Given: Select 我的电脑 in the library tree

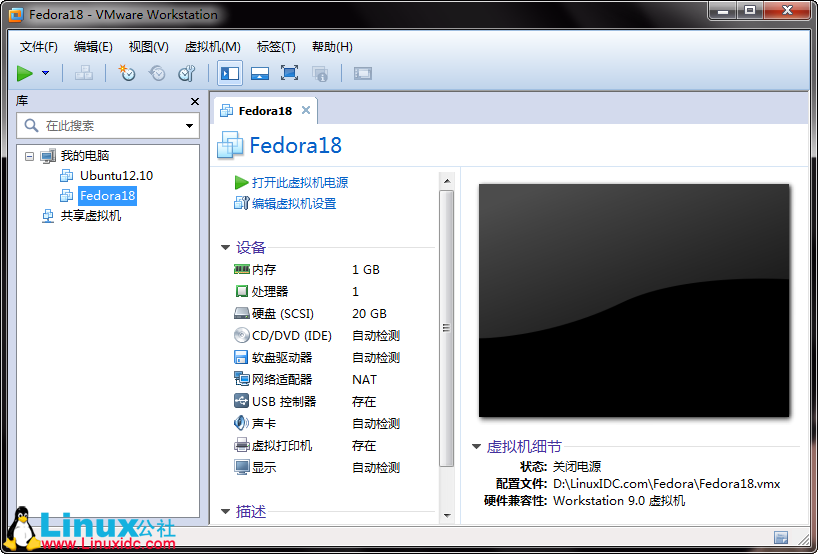Looking at the screenshot, I should pos(85,155).
